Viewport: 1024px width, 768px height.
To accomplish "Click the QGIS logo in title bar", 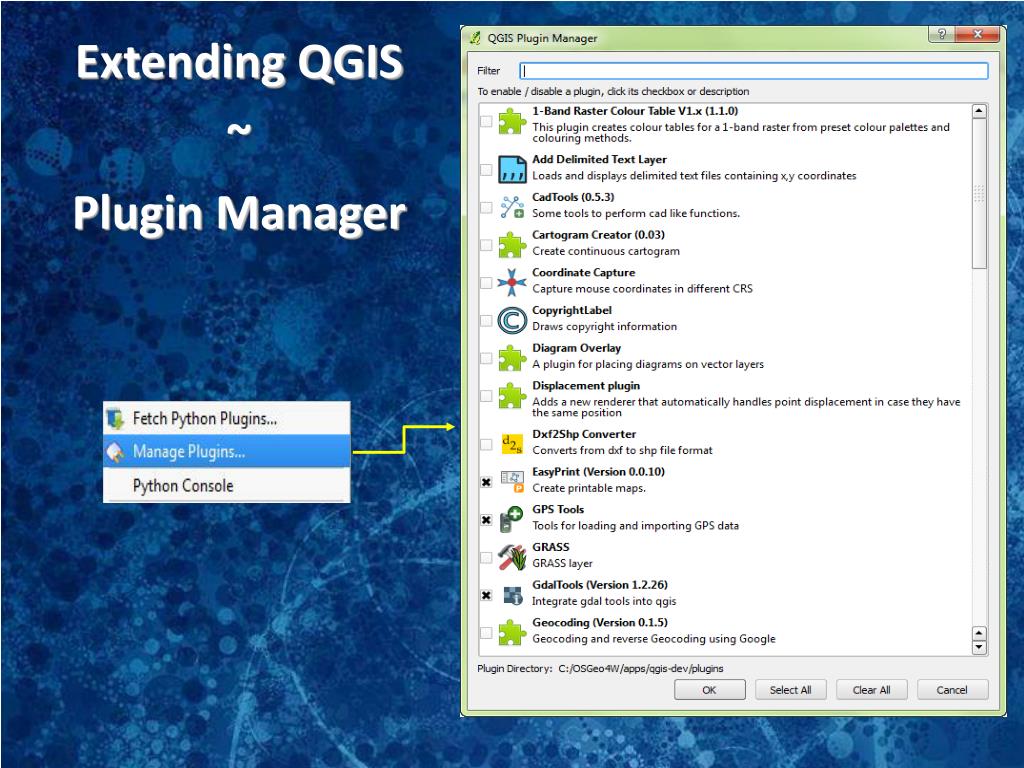I will [x=475, y=38].
